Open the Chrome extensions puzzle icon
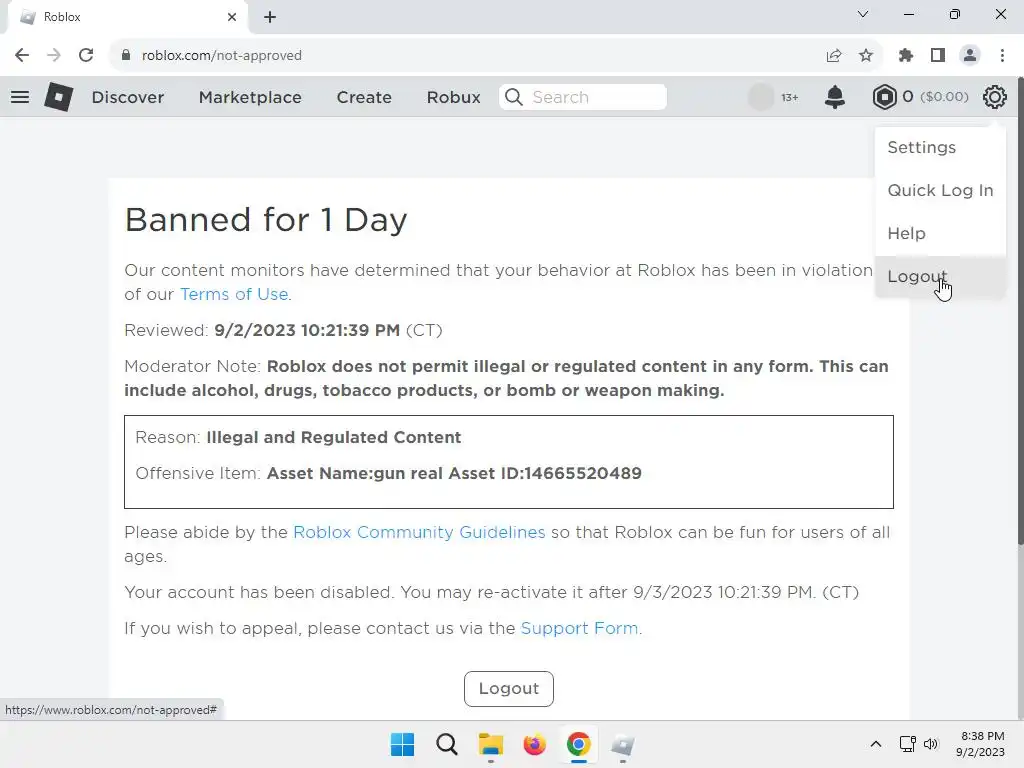The image size is (1024, 768). [x=906, y=56]
